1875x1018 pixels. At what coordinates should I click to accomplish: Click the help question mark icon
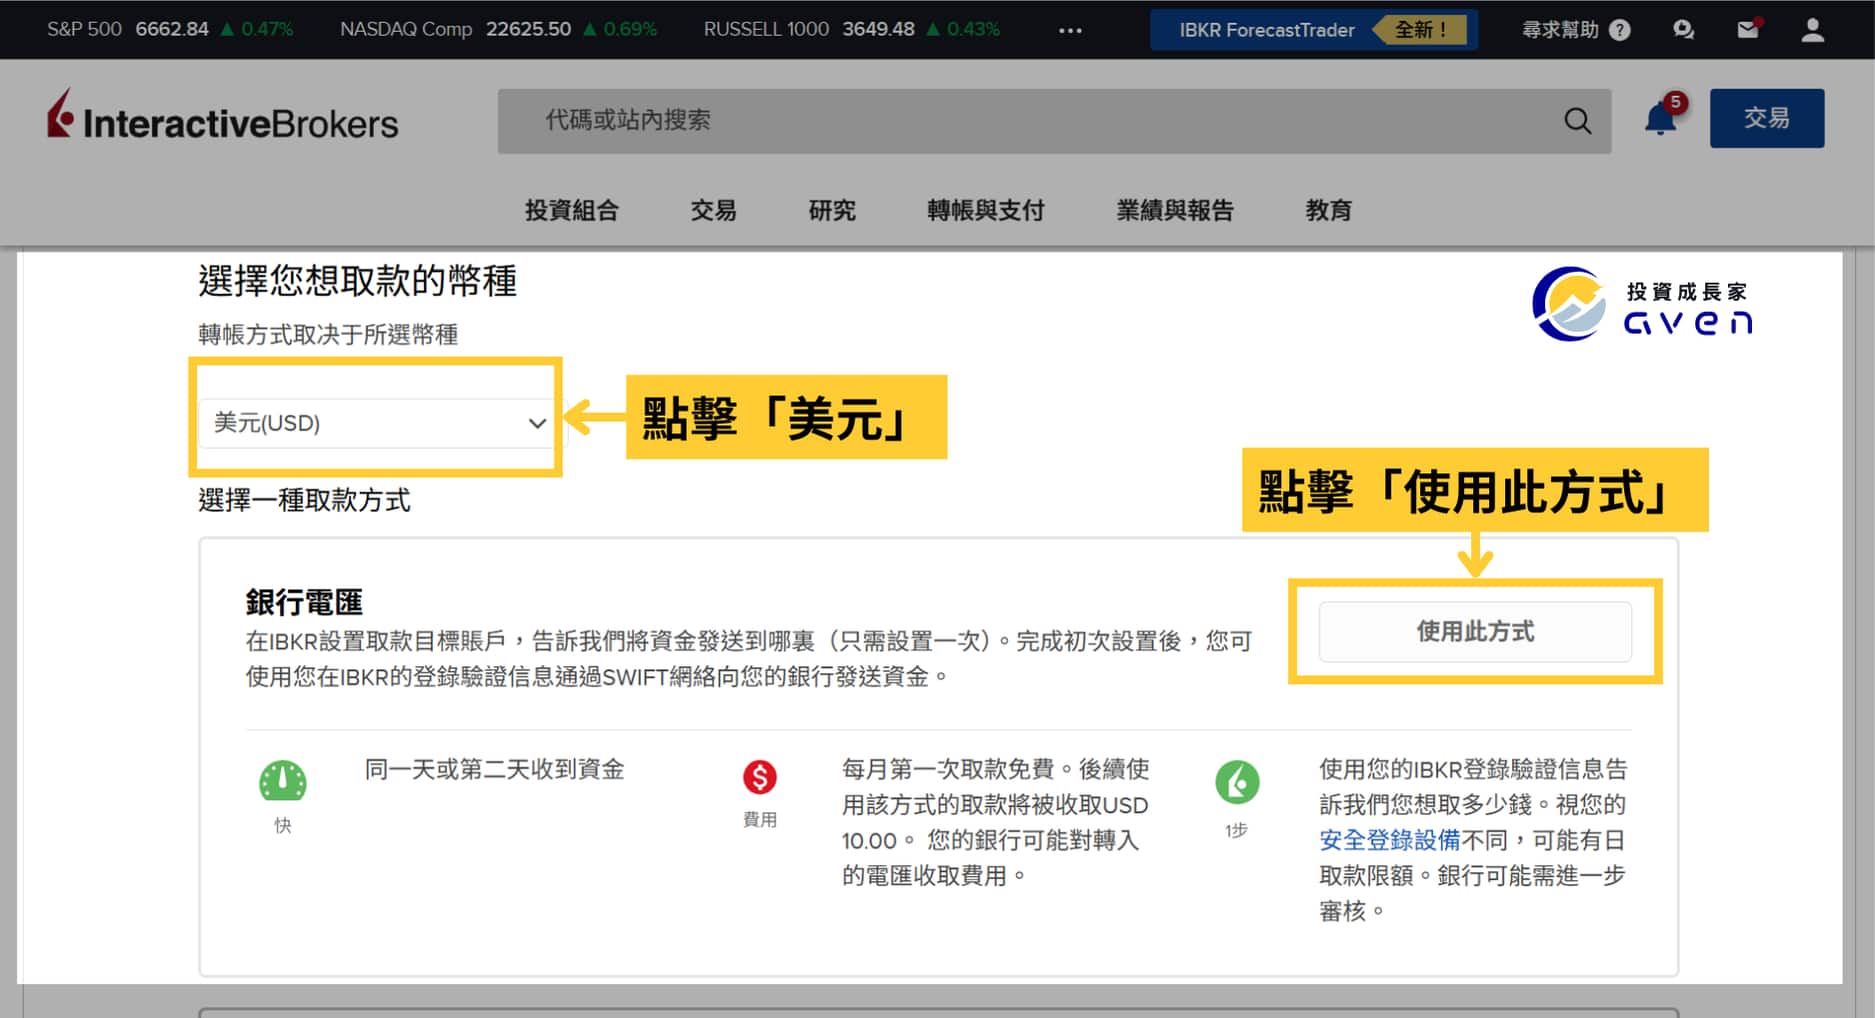point(1620,30)
